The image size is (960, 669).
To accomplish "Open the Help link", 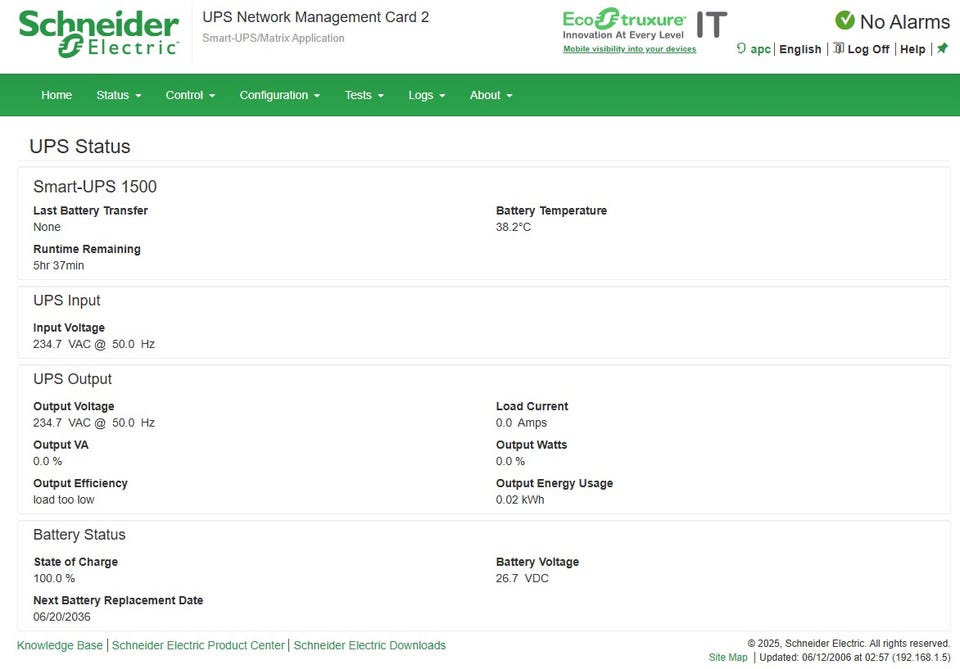I will click(912, 49).
